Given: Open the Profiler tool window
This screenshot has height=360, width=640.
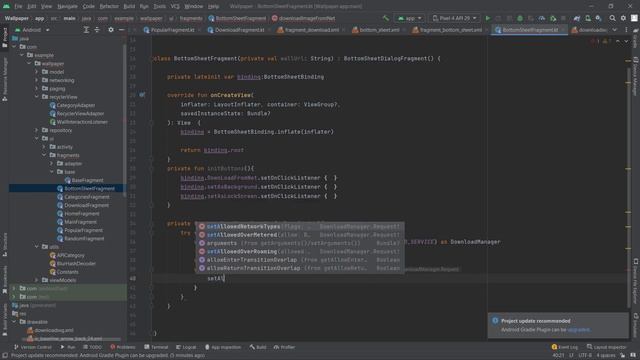Looking at the screenshot, I should coord(284,347).
